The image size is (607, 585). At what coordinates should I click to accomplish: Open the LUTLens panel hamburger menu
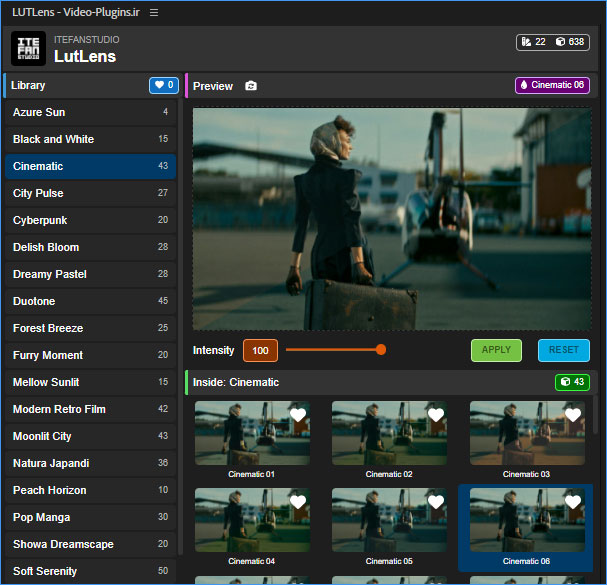(x=154, y=12)
